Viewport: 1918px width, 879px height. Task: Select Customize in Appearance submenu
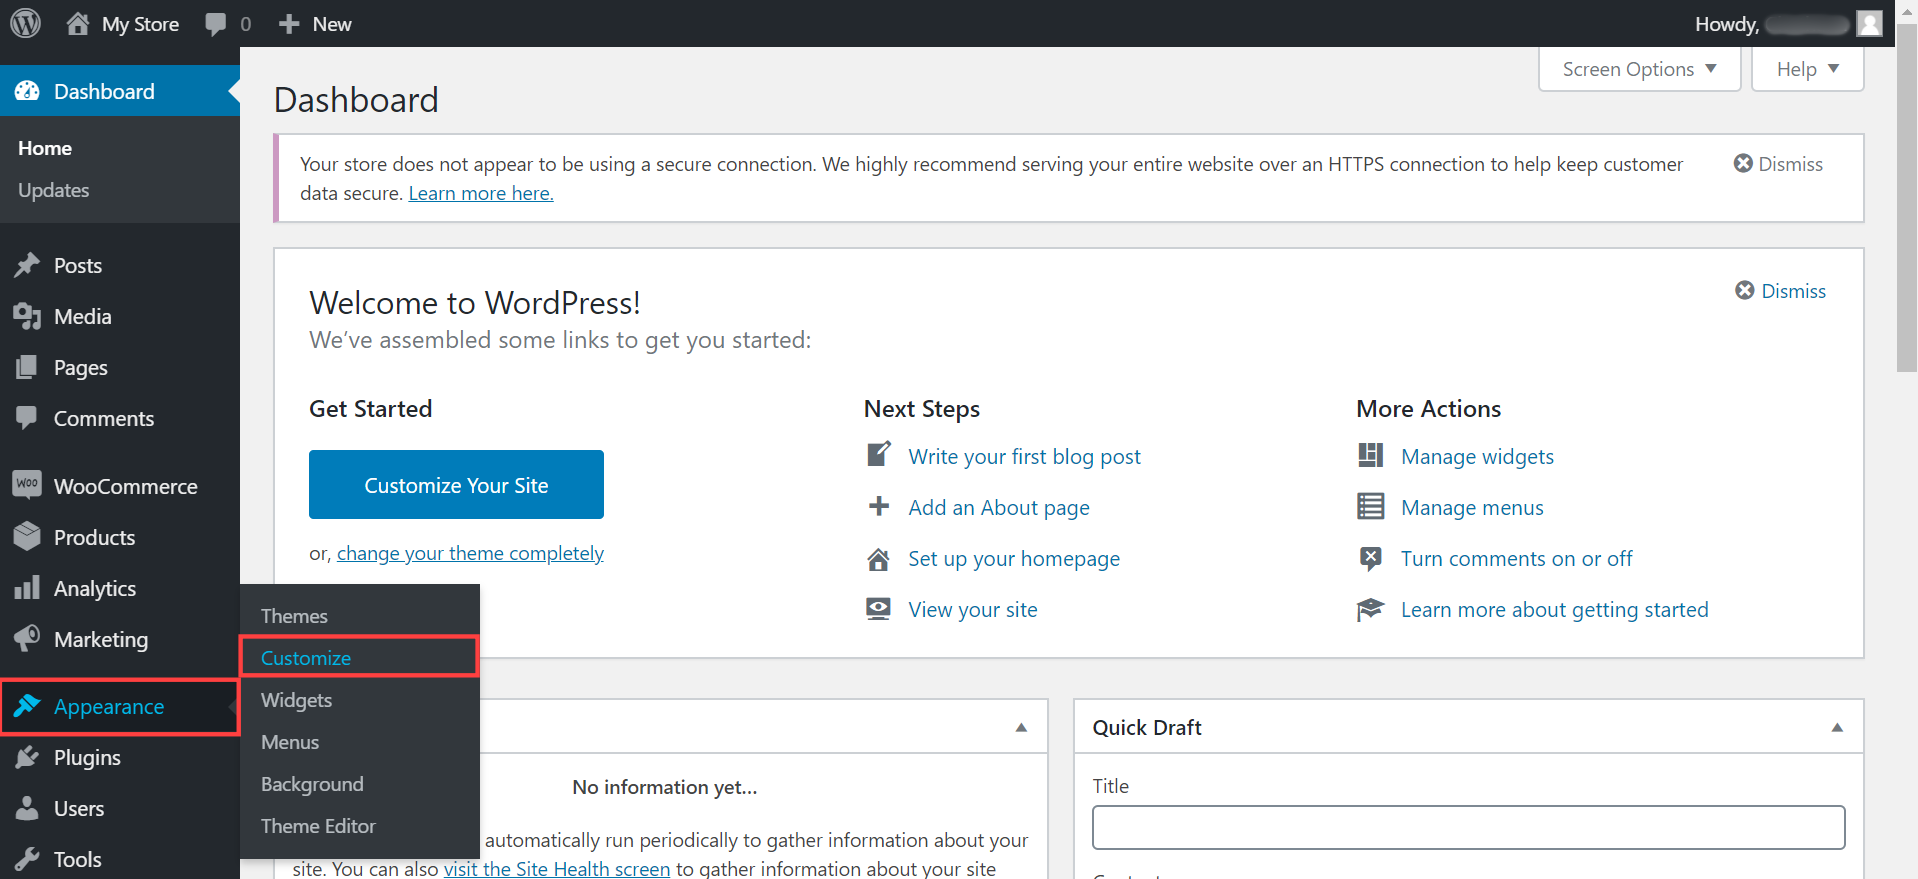[x=305, y=658]
